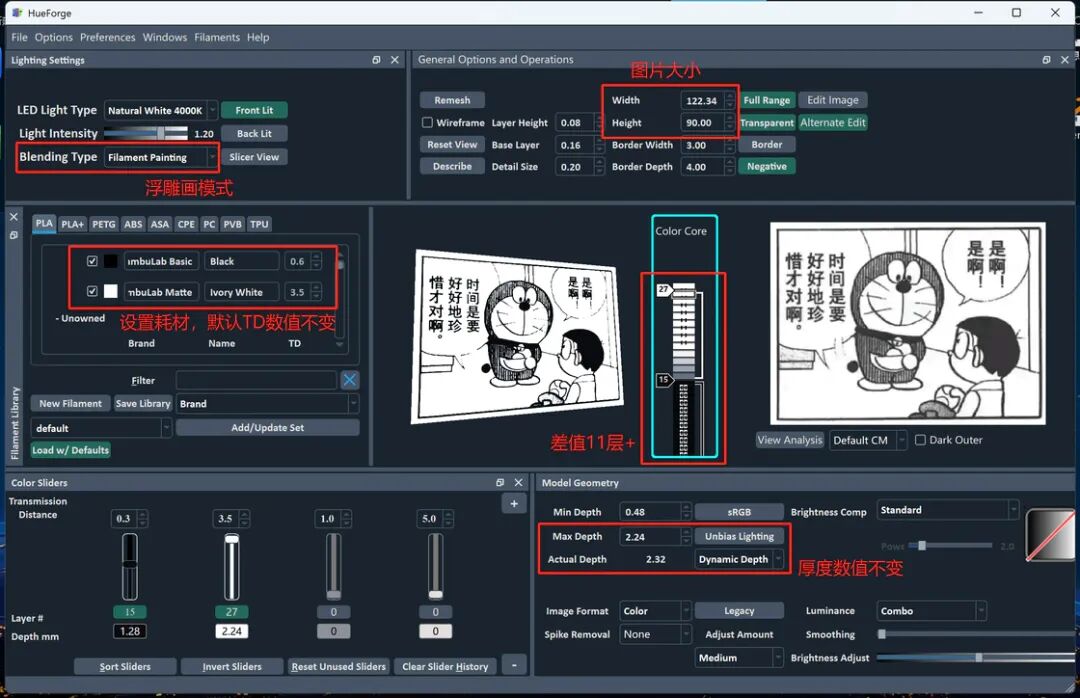
Task: Toggle the Transparent option
Action: click(767, 123)
